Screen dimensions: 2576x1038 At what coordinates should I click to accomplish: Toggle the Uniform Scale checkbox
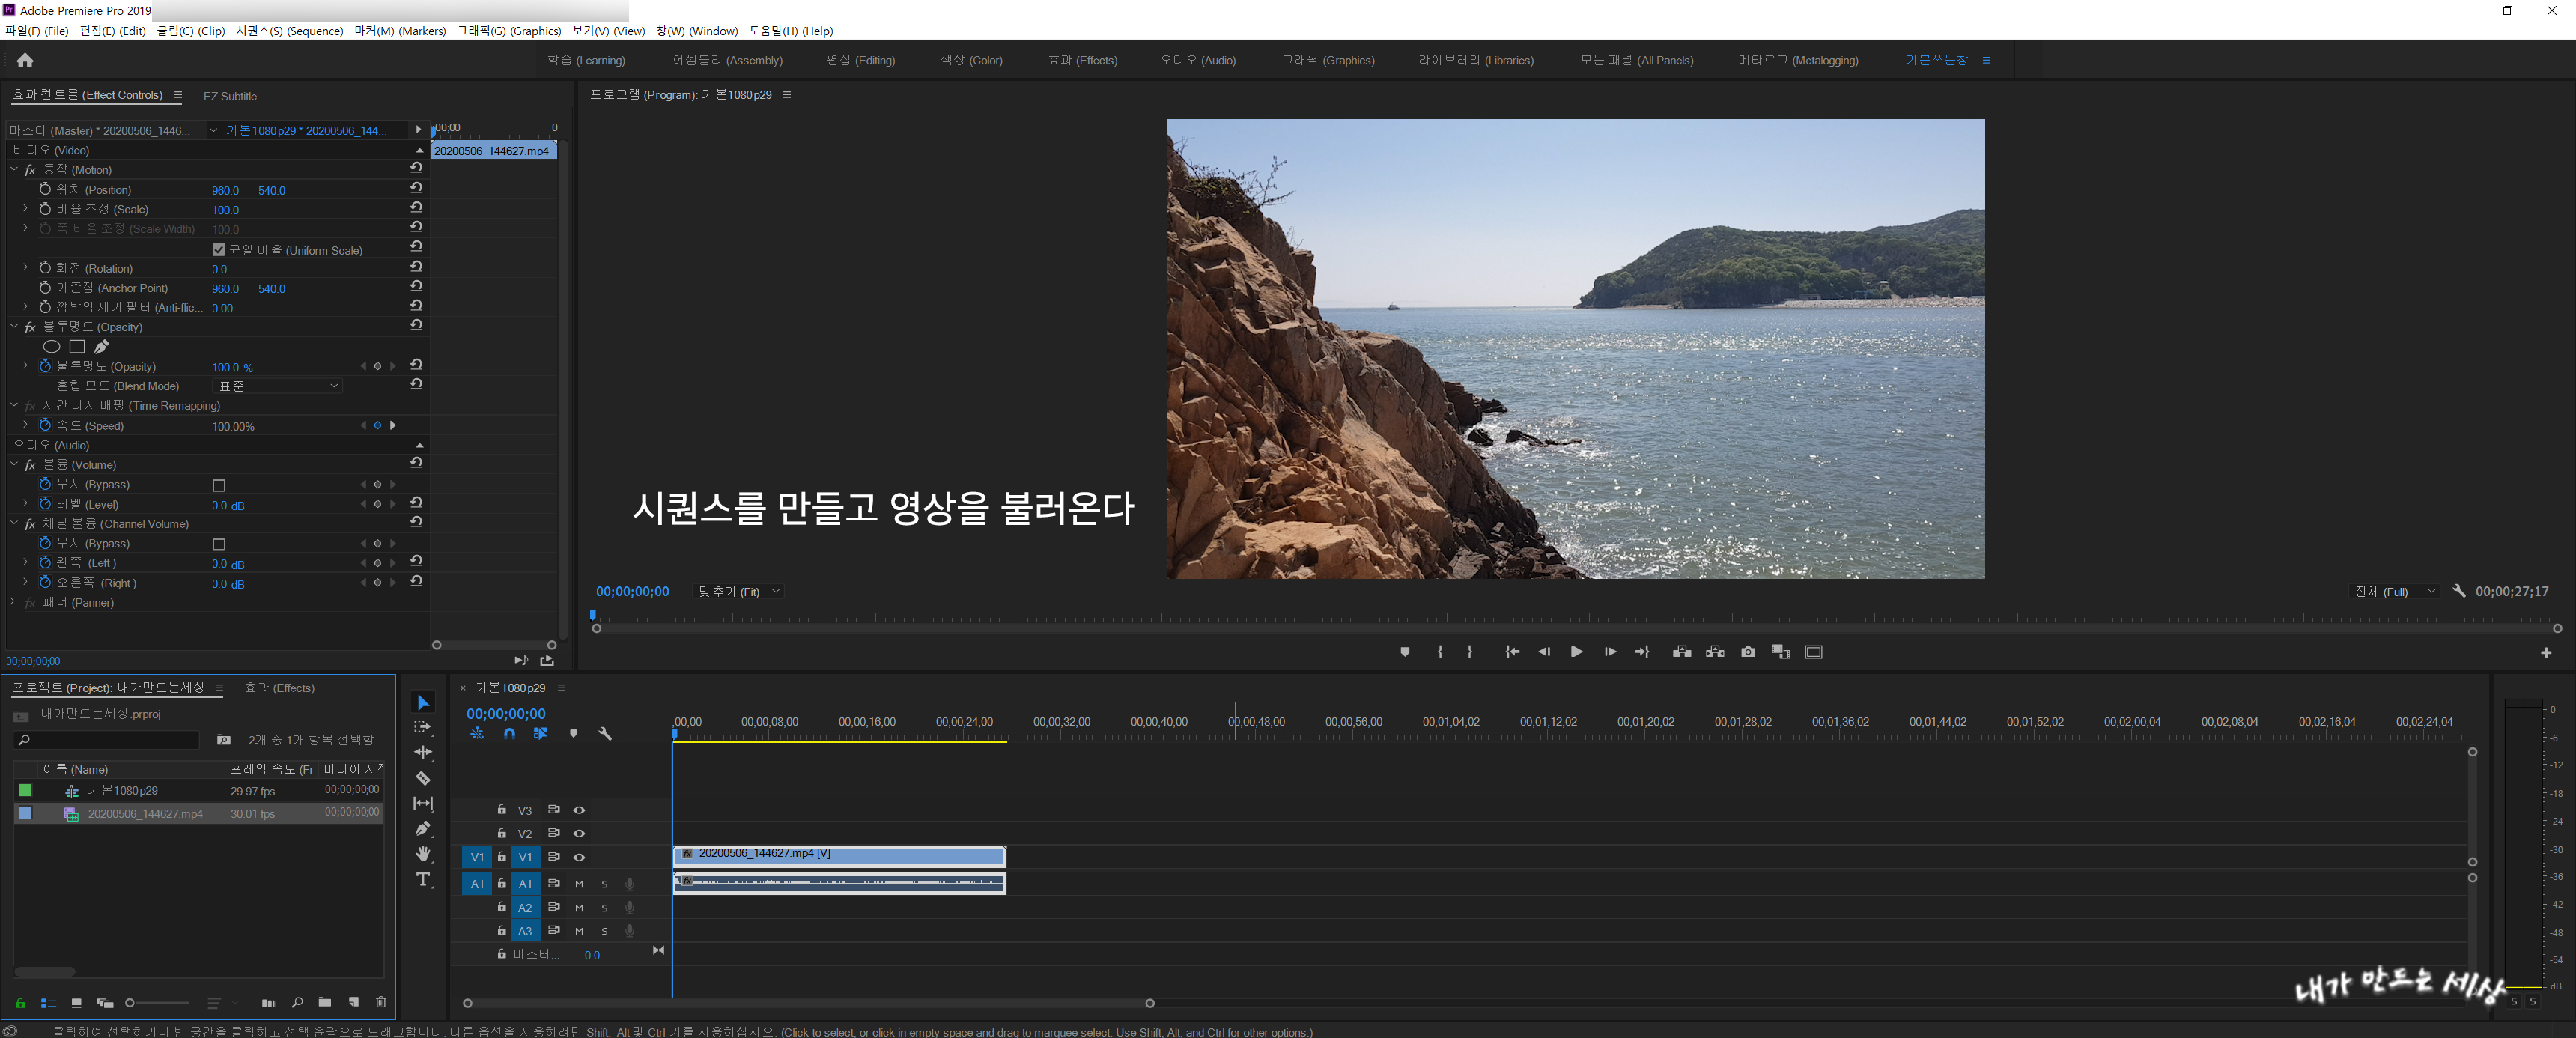(x=219, y=250)
